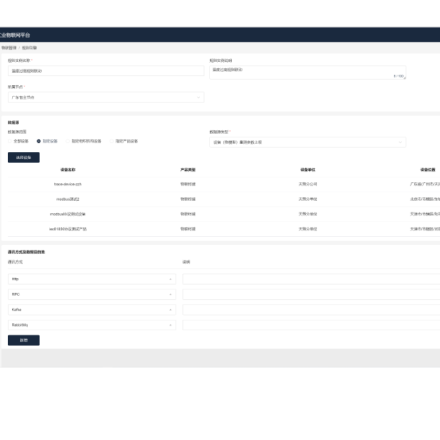Expand the RPC communication method dropdown

click(x=92, y=294)
